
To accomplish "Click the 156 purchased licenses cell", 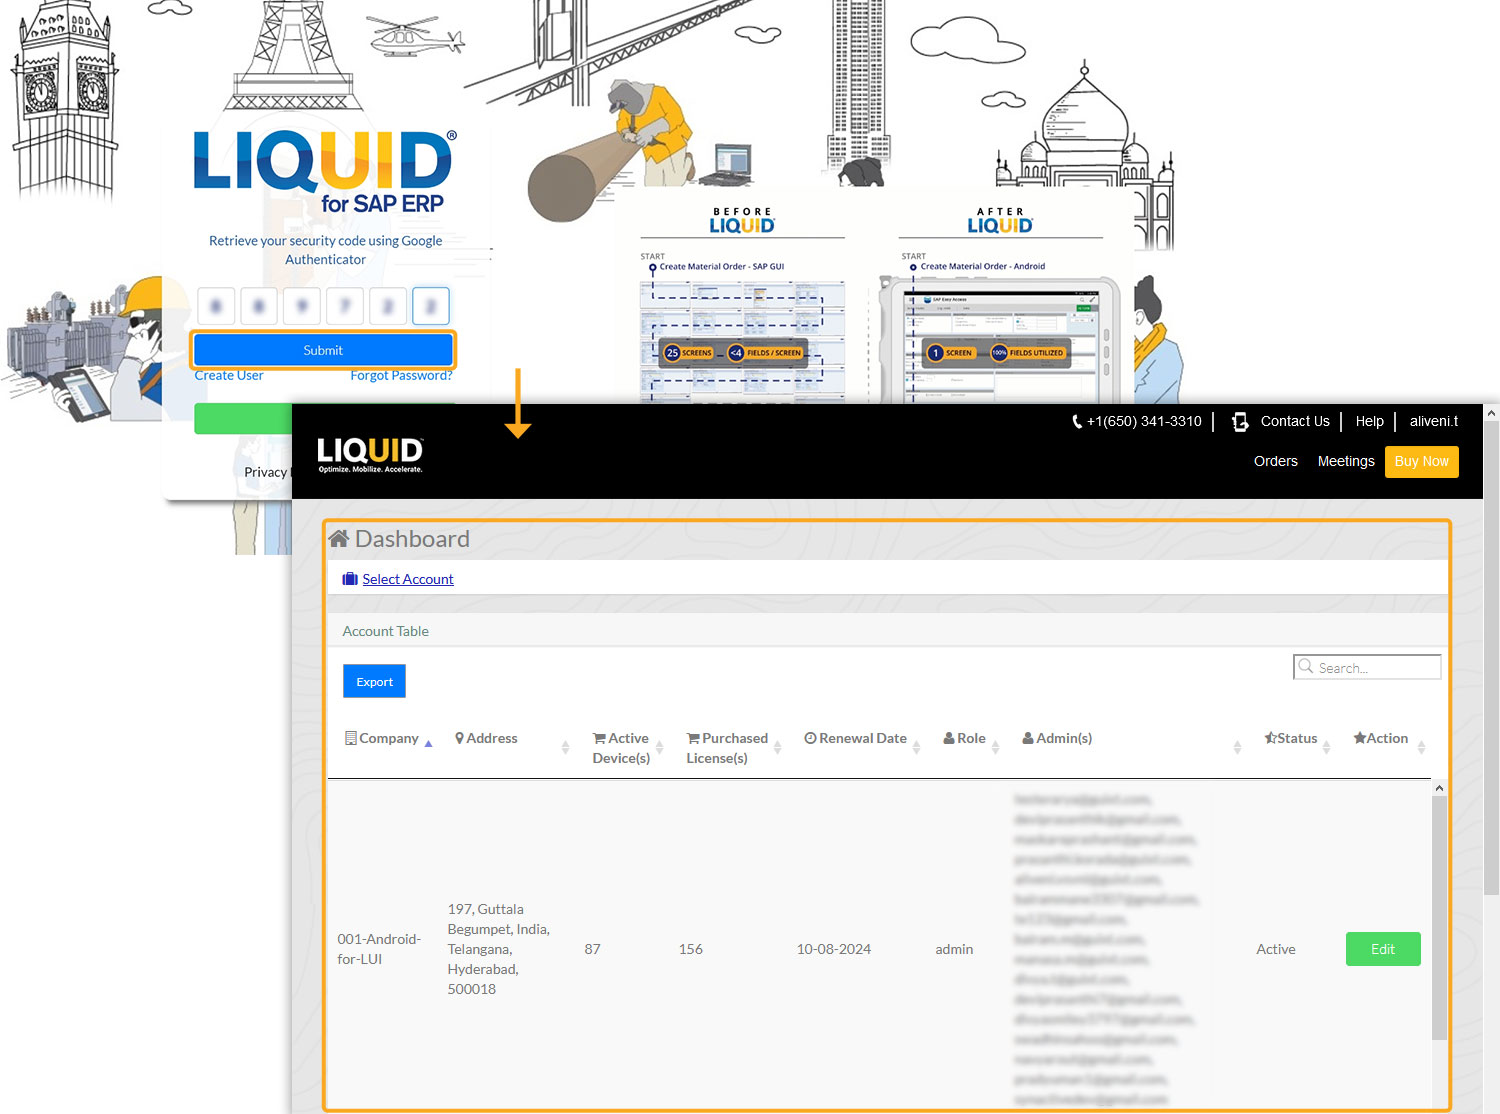I will (690, 949).
